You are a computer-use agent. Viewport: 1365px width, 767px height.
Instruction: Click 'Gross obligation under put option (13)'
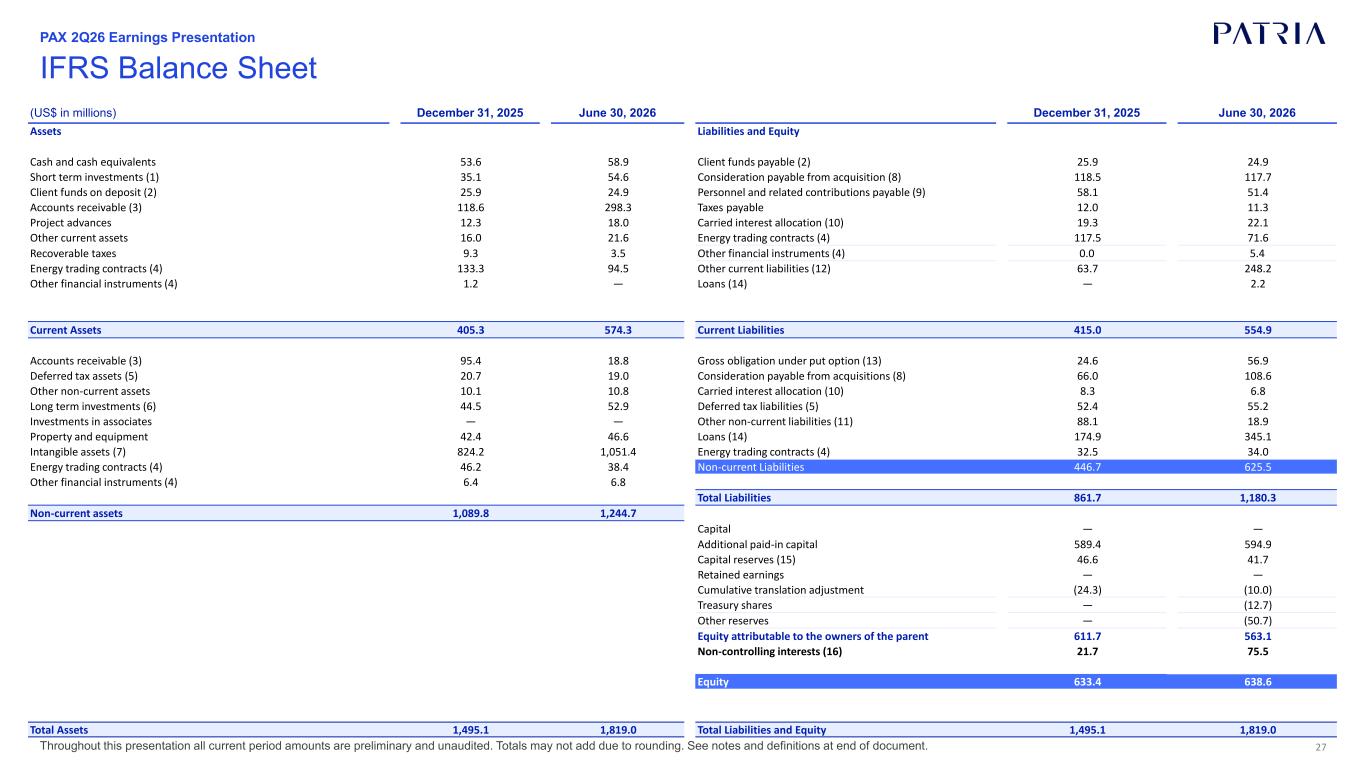click(x=789, y=360)
